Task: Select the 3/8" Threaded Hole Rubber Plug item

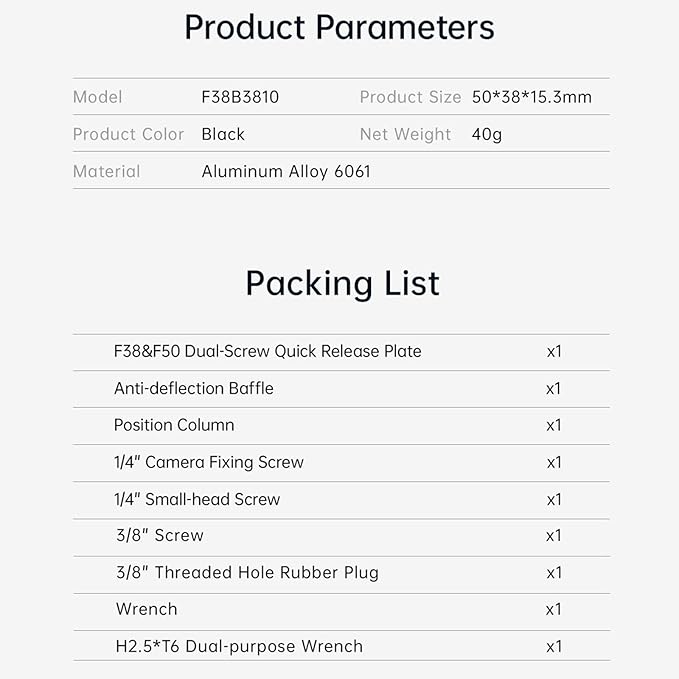Action: coord(247,573)
